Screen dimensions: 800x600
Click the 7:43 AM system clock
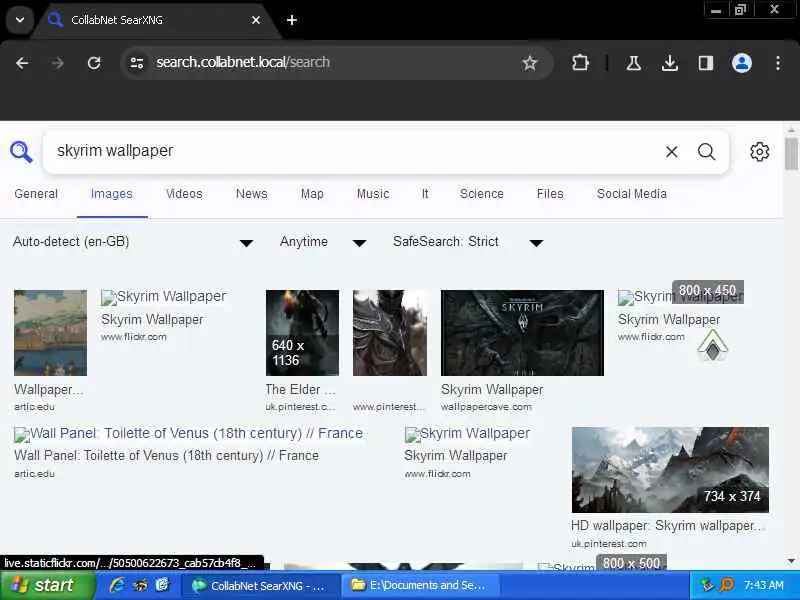[763, 585]
